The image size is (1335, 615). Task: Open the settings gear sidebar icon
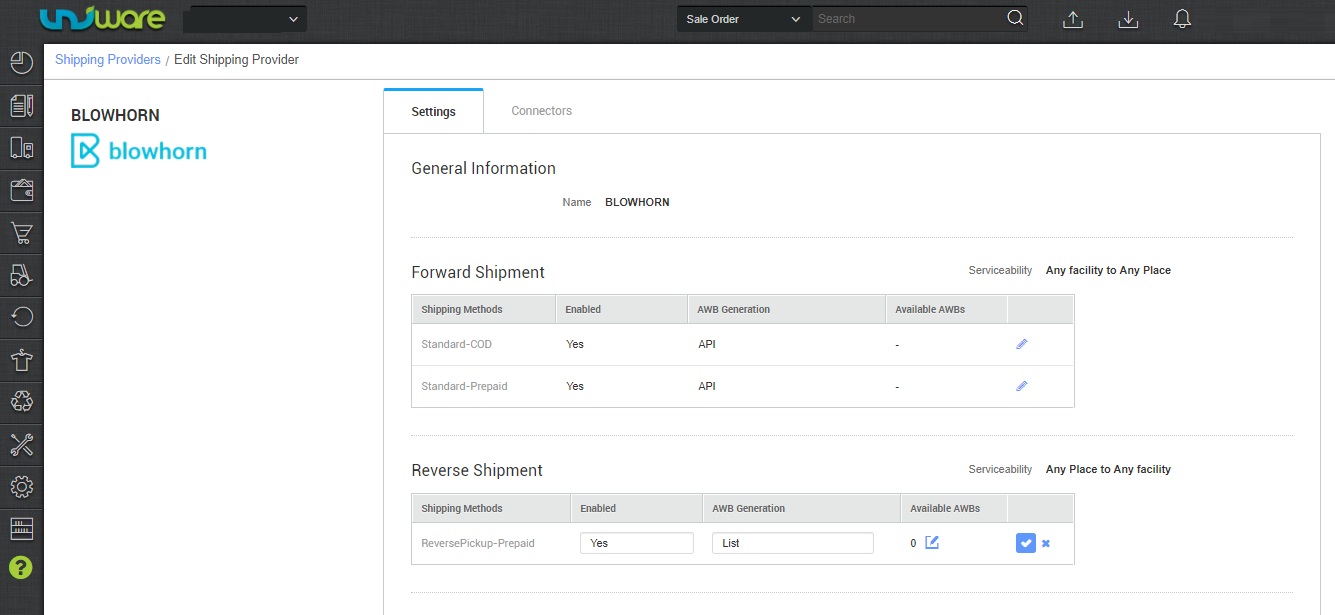click(21, 487)
